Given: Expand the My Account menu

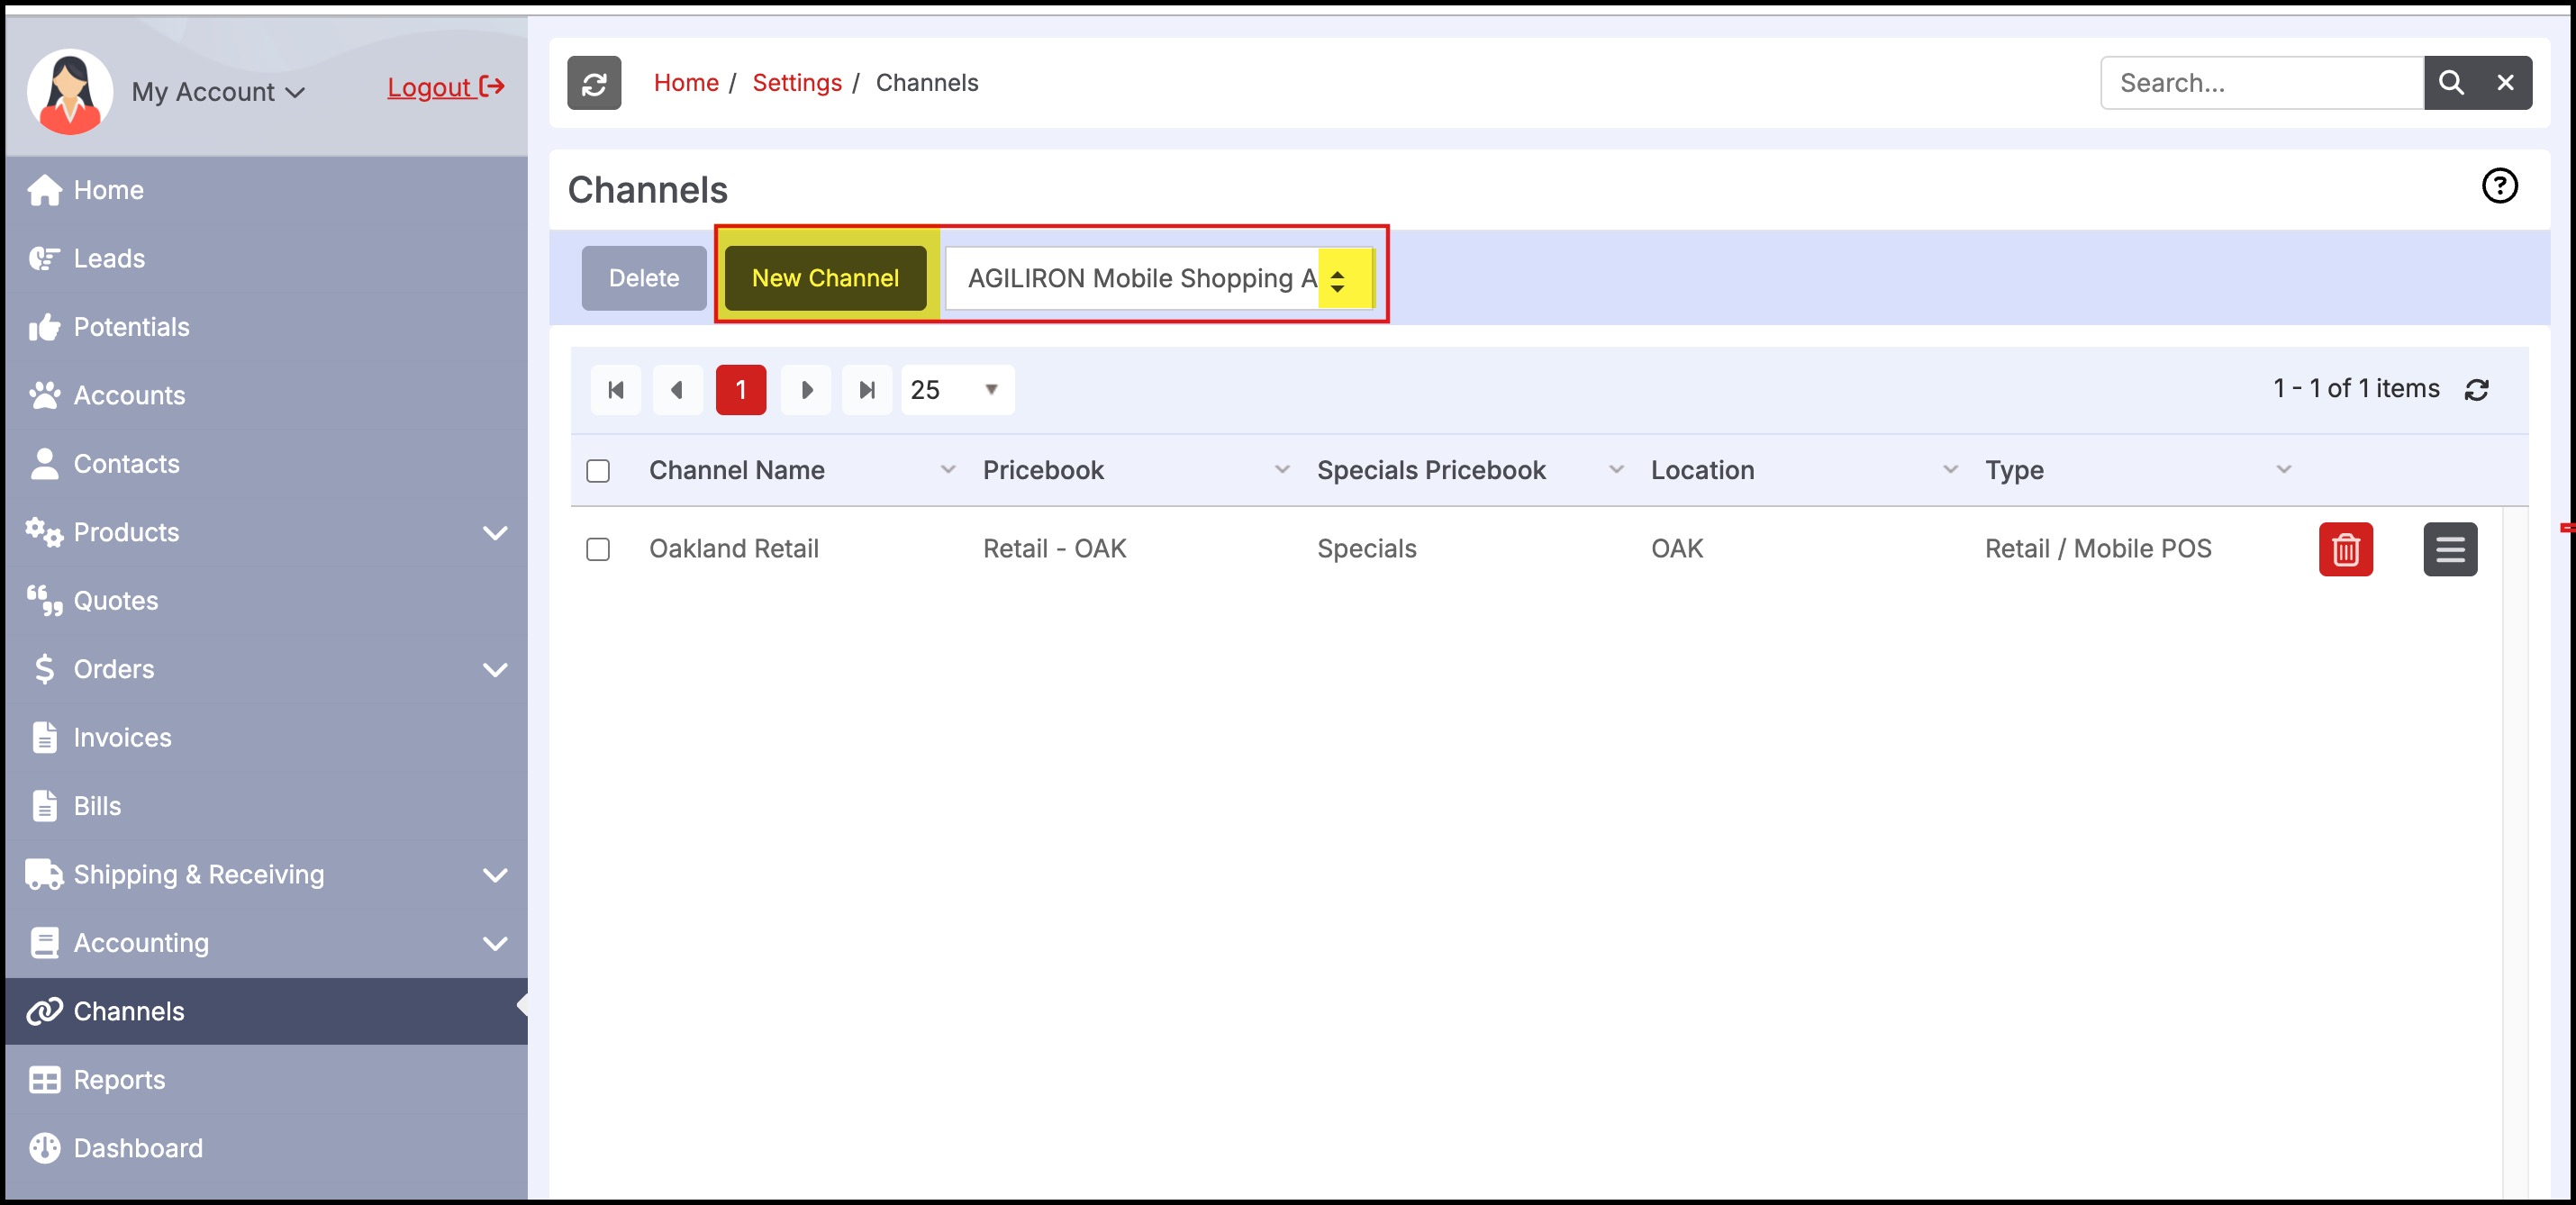Looking at the screenshot, I should tap(218, 92).
